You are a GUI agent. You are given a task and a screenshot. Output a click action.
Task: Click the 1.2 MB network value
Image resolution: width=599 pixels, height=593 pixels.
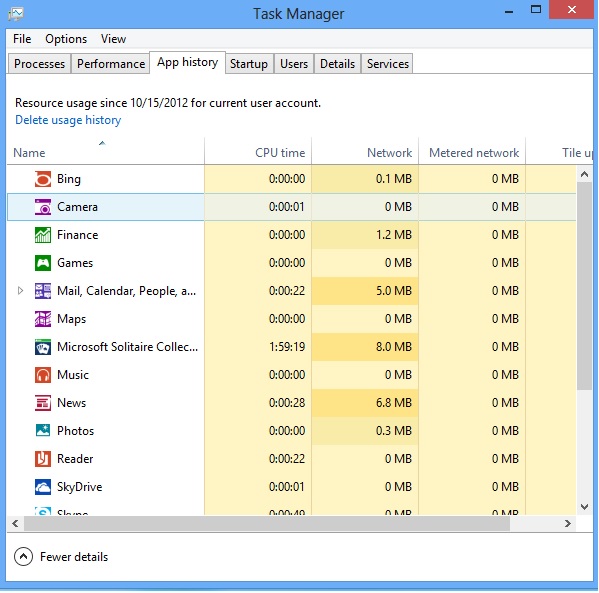(394, 235)
